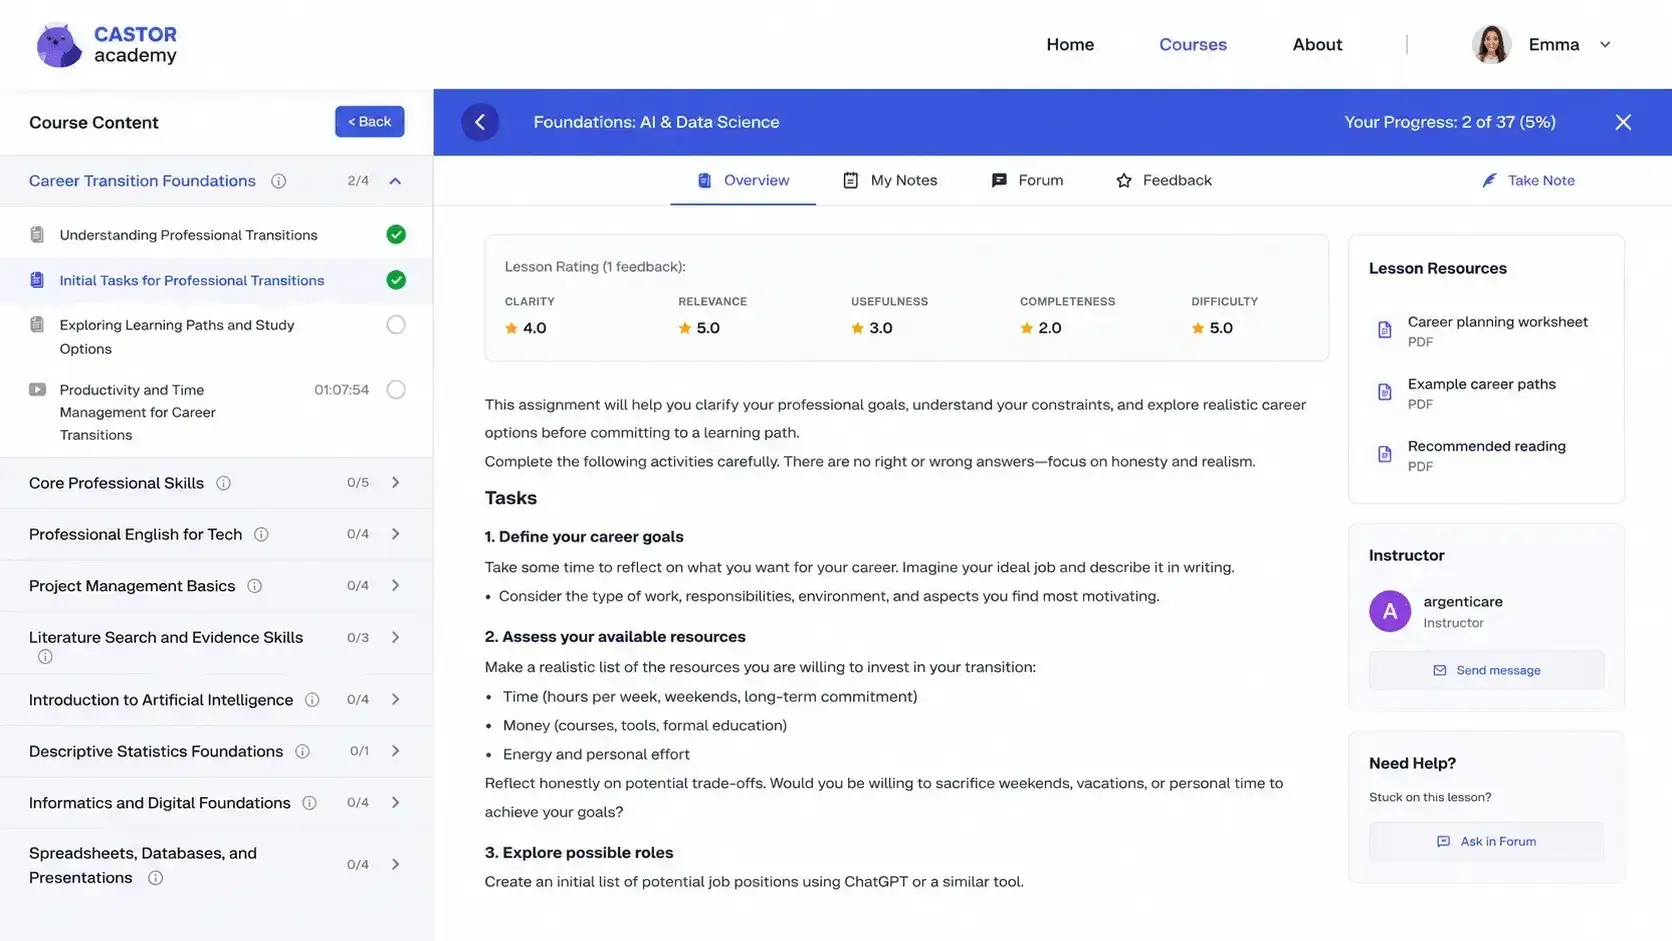This screenshot has width=1672, height=941.
Task: Click the Back button in Course Content
Action: [x=370, y=122]
